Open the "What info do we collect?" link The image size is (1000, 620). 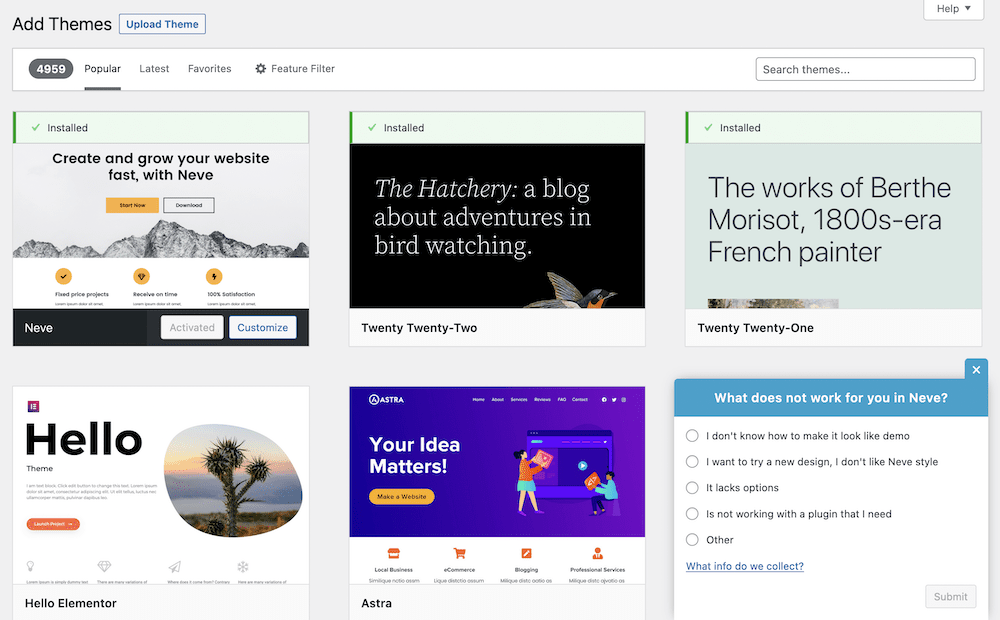(x=744, y=565)
